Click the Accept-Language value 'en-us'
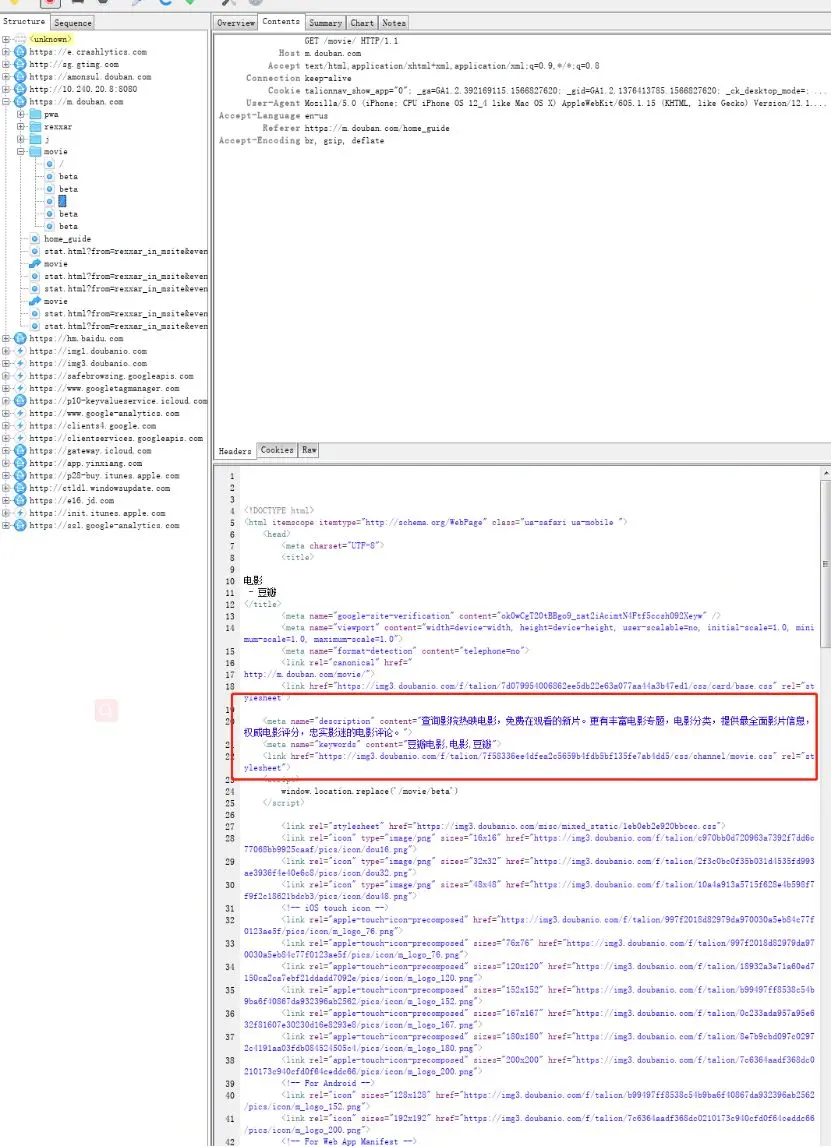Viewport: 831px width, 1147px height. [316, 116]
